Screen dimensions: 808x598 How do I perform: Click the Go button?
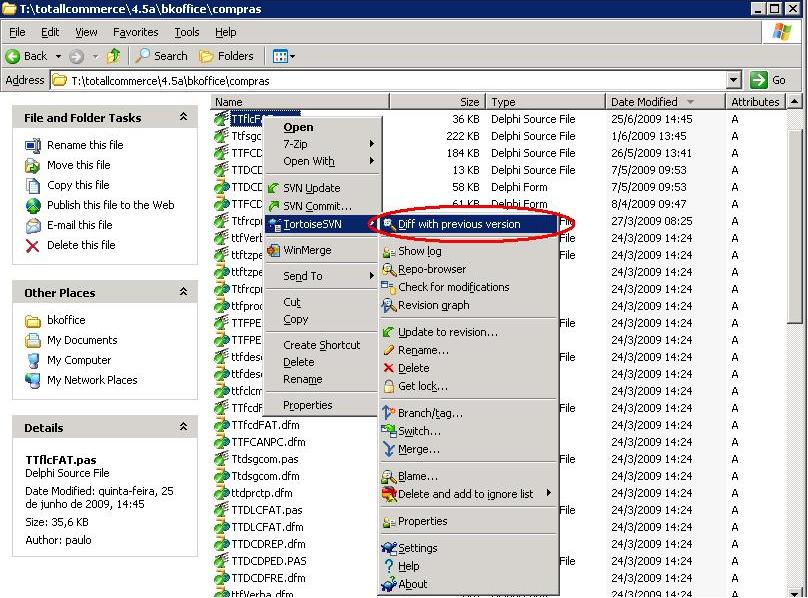[x=768, y=80]
